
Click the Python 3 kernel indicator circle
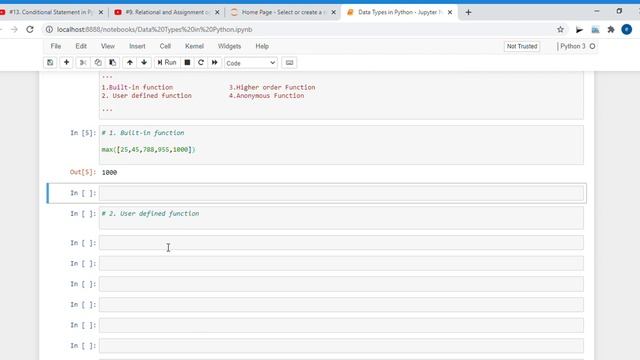click(592, 46)
